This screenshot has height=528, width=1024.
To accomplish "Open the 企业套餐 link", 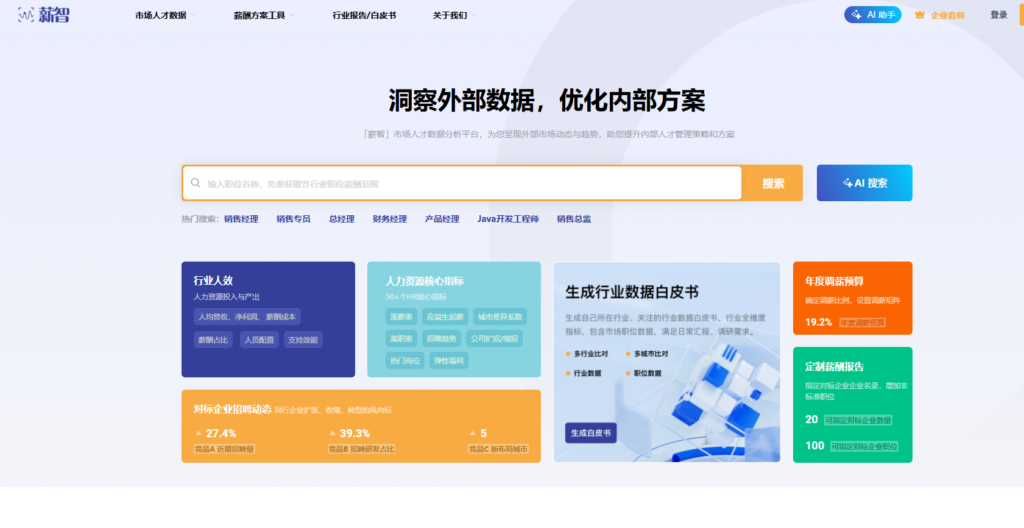I will [x=947, y=15].
